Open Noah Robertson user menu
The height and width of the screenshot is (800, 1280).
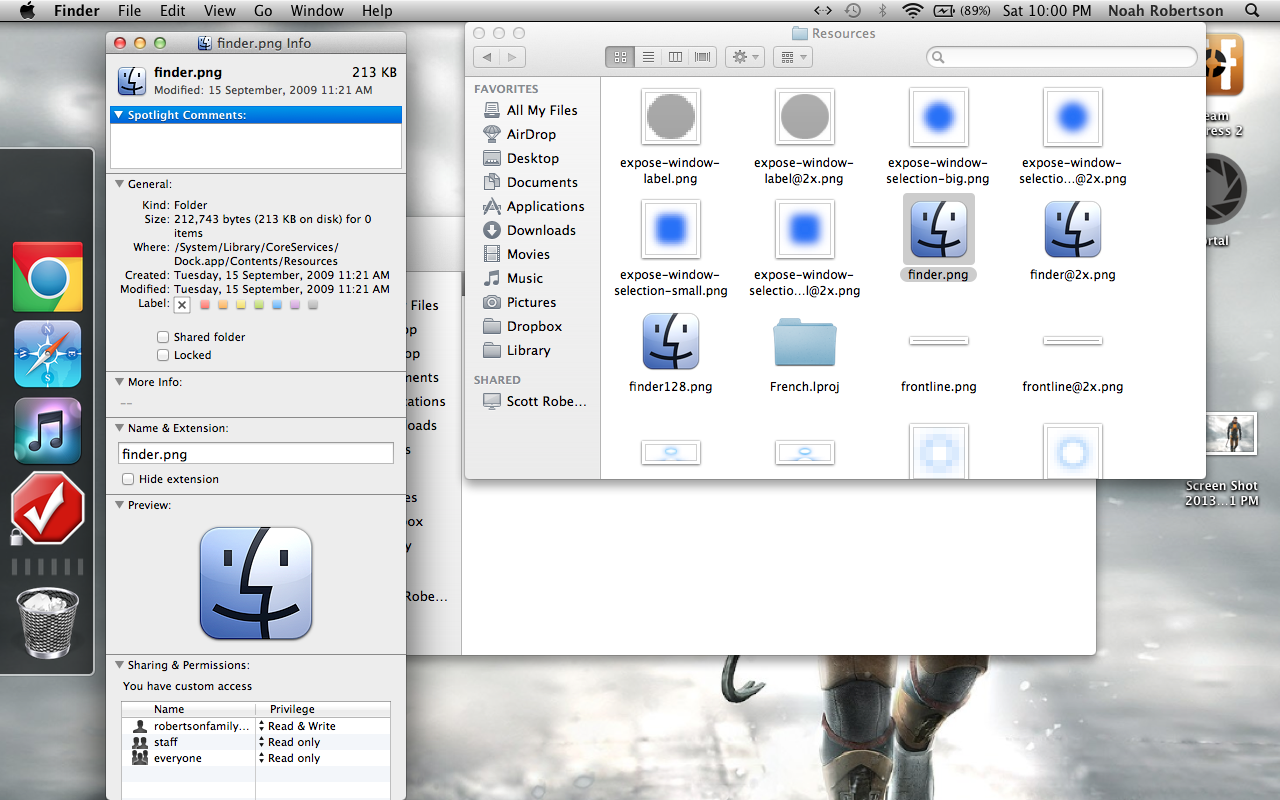pyautogui.click(x=1165, y=11)
